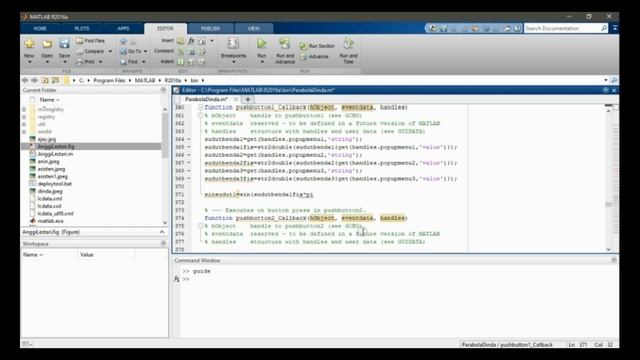Screen dimensions: 640x360
Task: Click the Save floppy disk icon
Action: (64, 44)
